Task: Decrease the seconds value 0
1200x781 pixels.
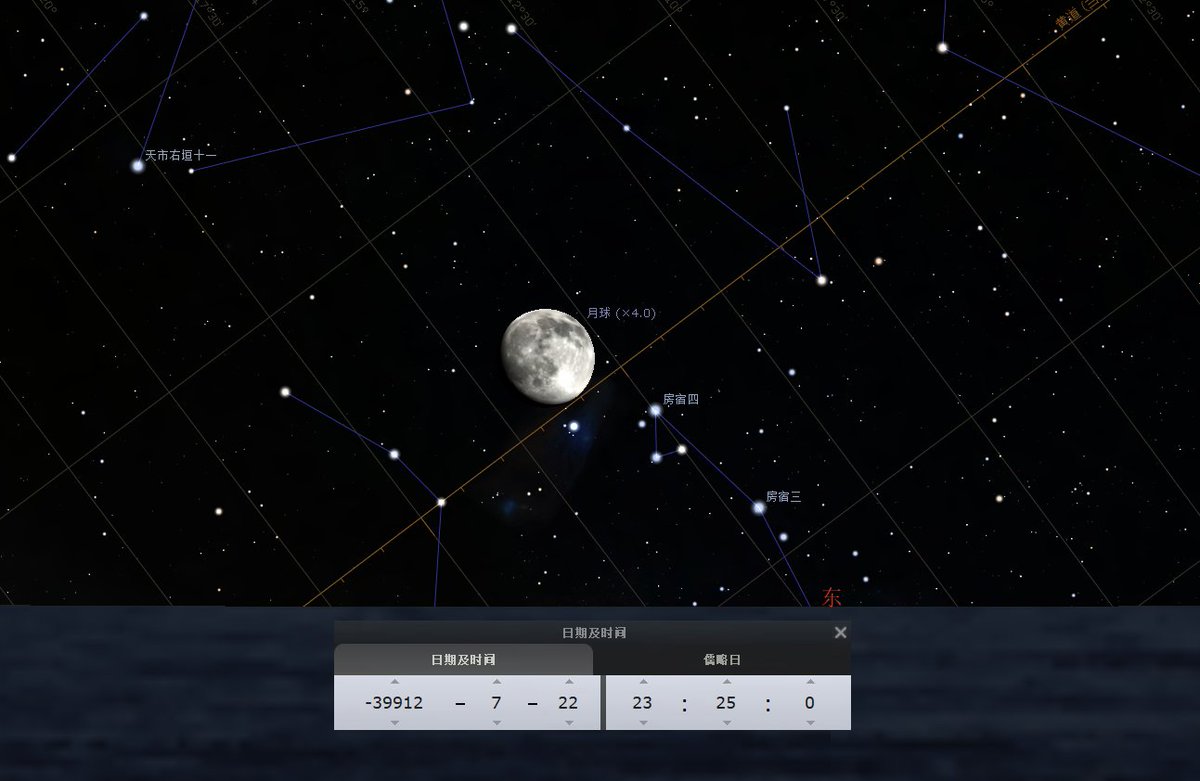Action: pos(809,723)
